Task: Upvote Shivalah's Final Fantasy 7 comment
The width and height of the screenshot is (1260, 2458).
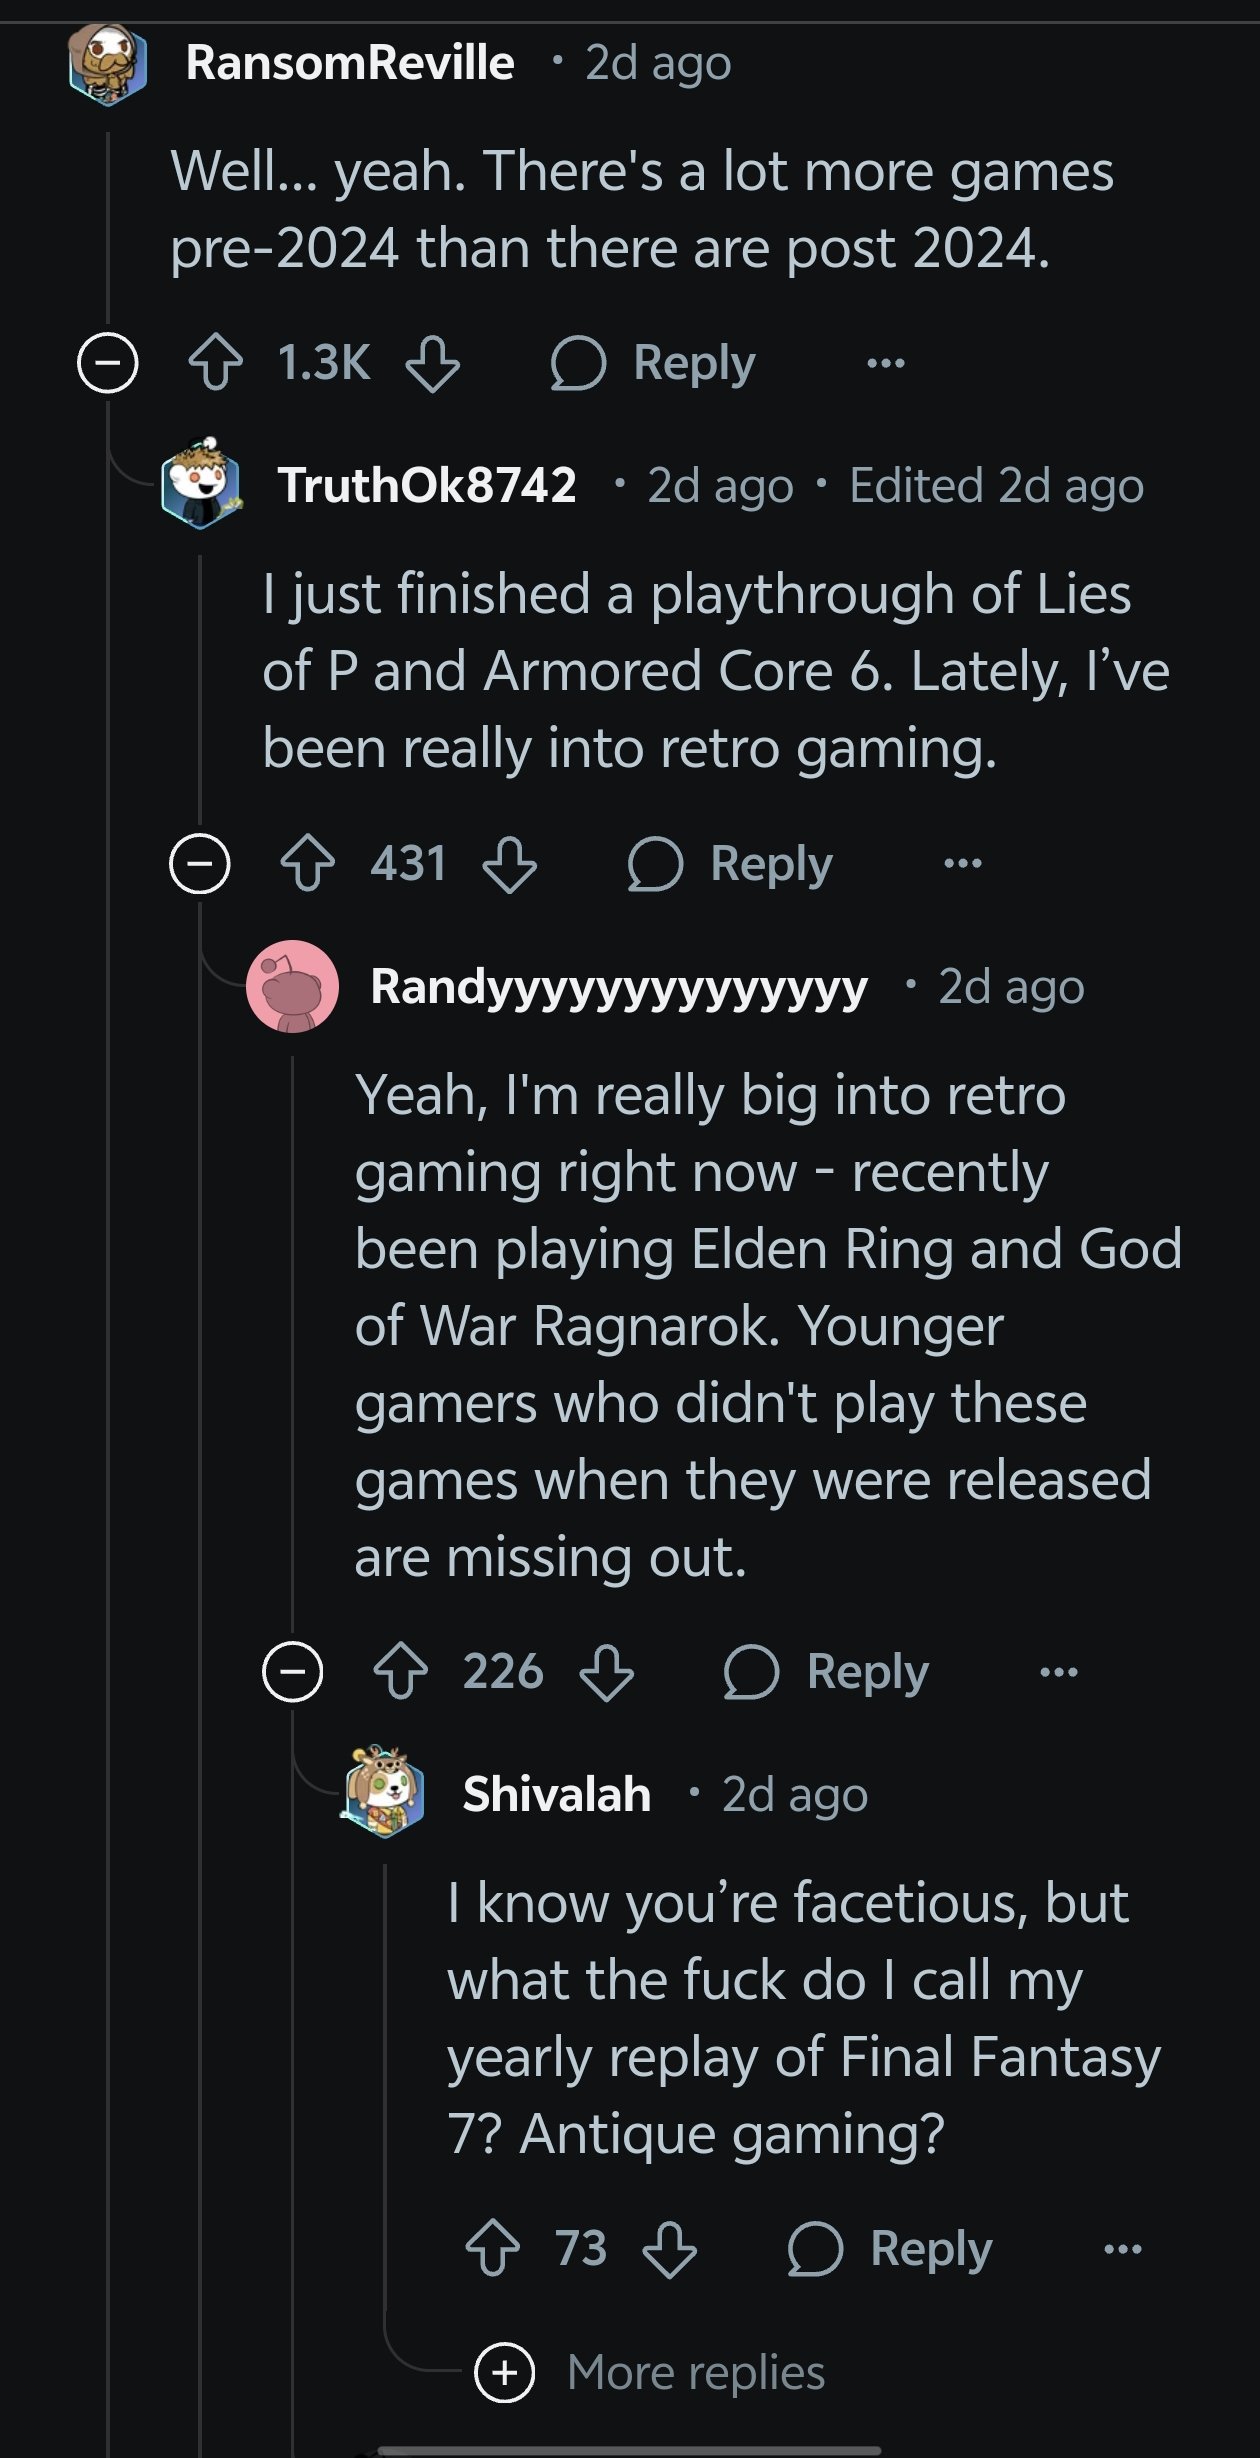Action: pyautogui.click(x=493, y=2248)
